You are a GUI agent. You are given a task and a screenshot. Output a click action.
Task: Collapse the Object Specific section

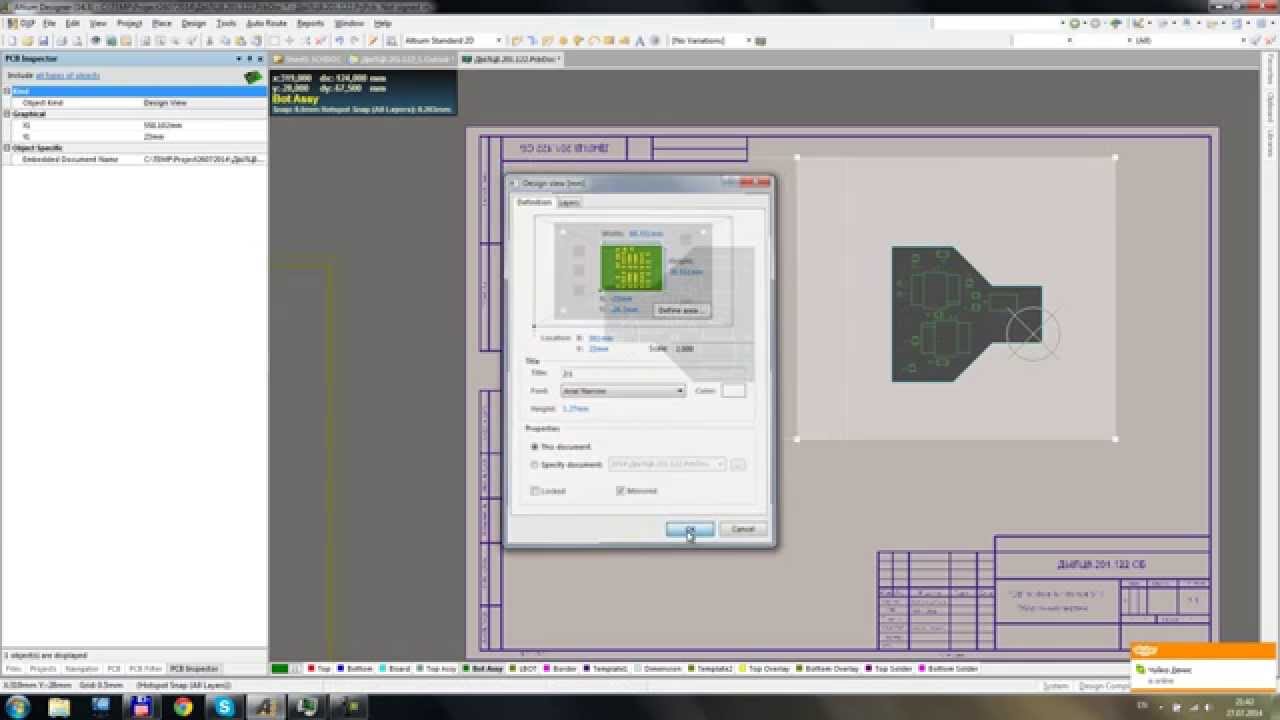coord(6,148)
